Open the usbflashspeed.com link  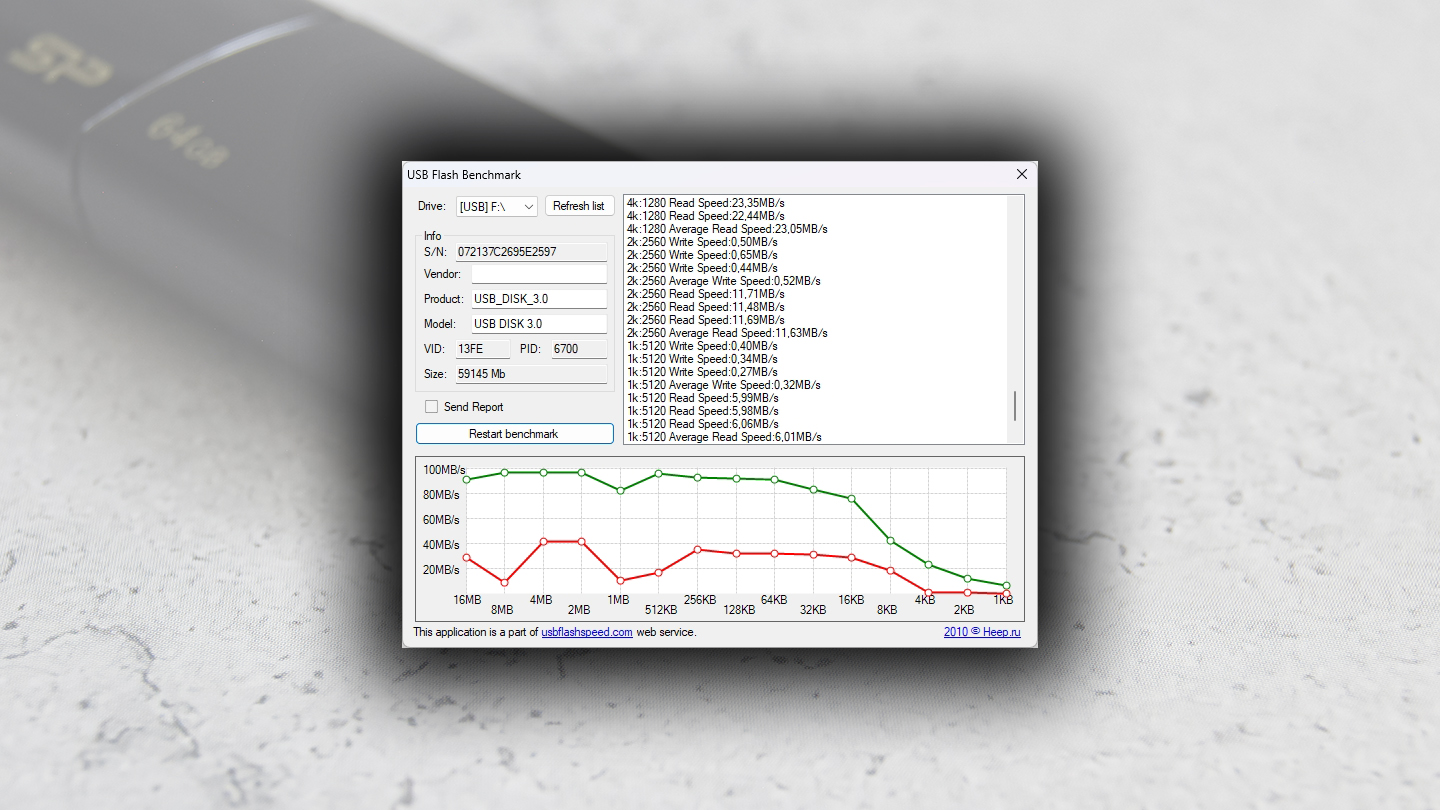point(587,632)
